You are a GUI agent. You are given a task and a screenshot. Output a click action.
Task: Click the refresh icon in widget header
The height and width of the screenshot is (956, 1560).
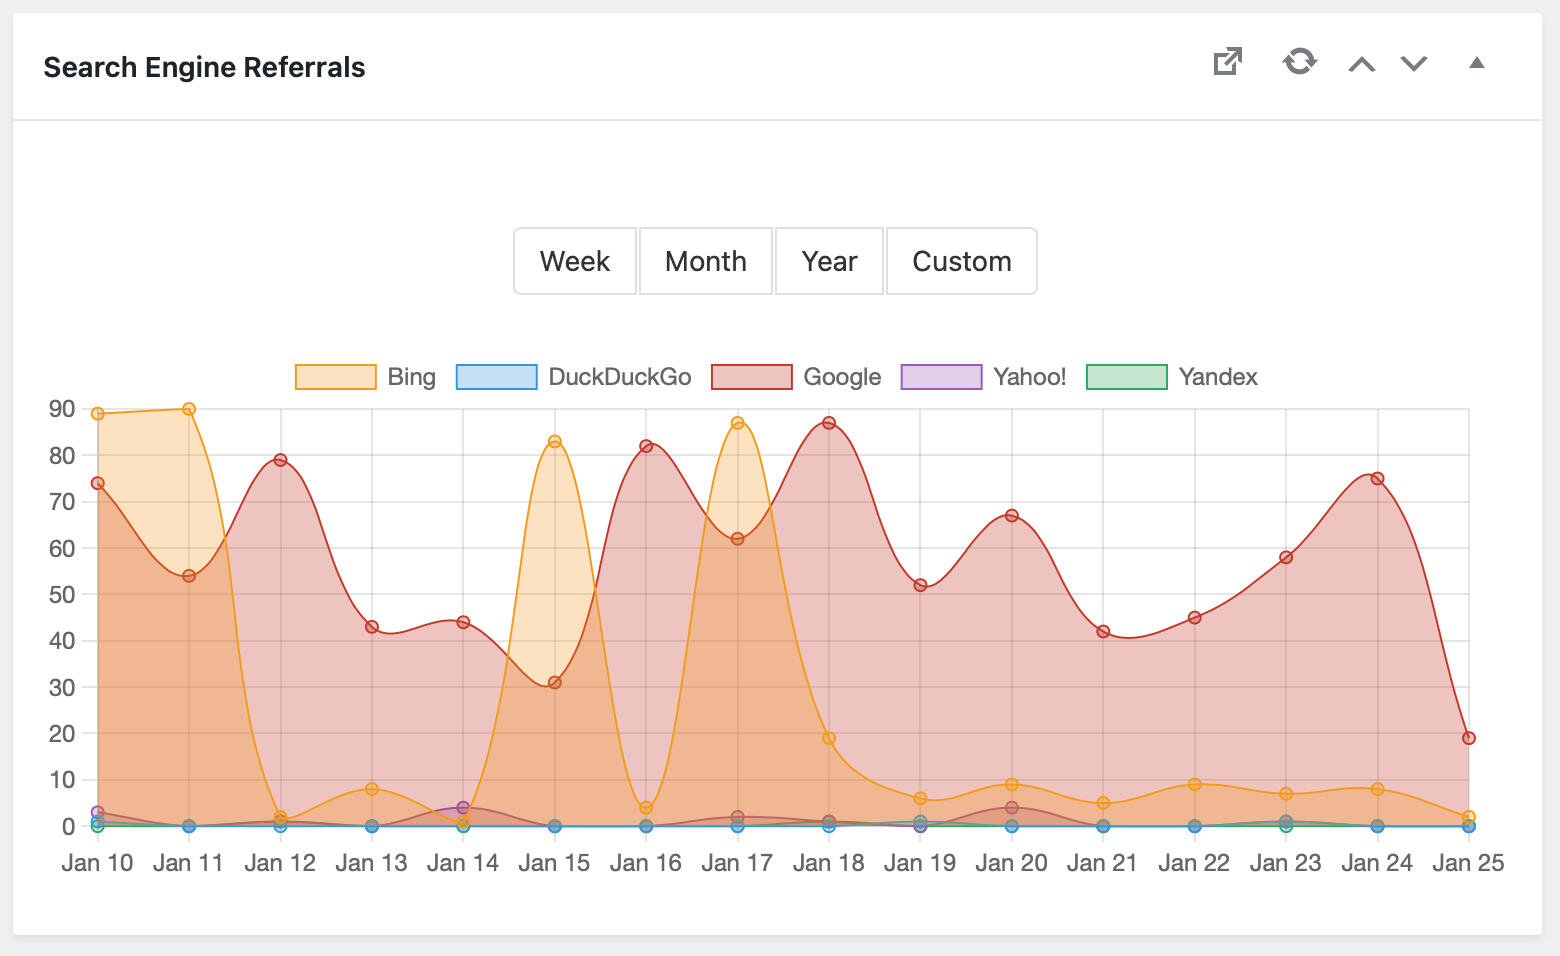1299,62
